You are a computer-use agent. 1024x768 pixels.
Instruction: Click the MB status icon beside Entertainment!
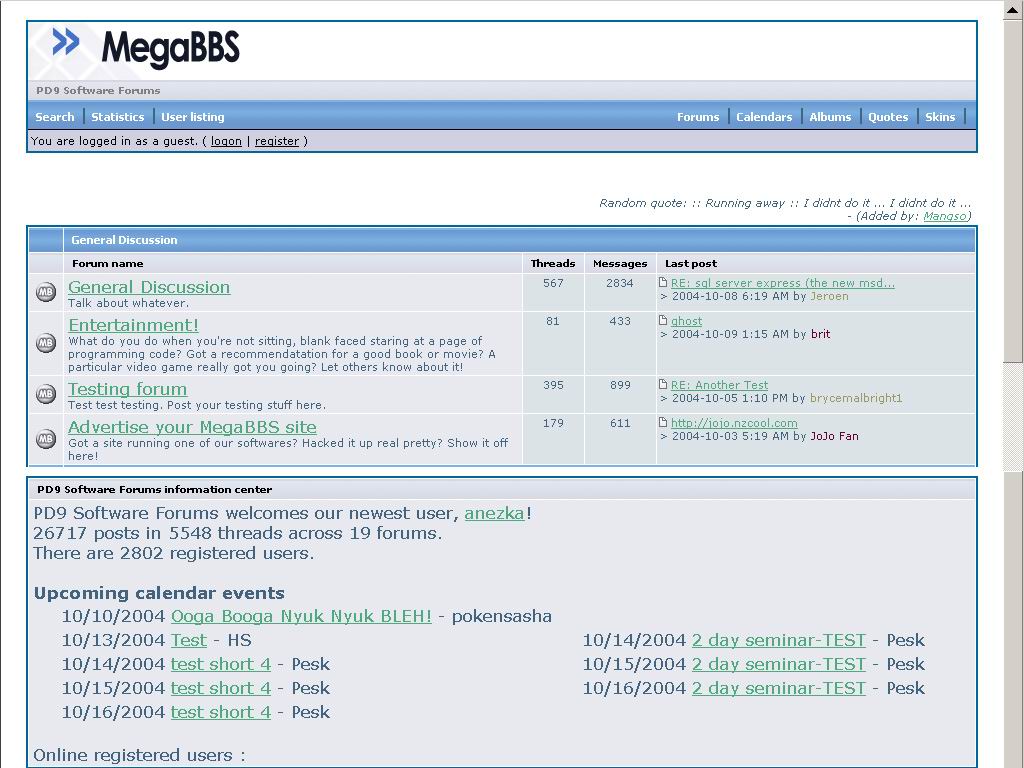[46, 343]
